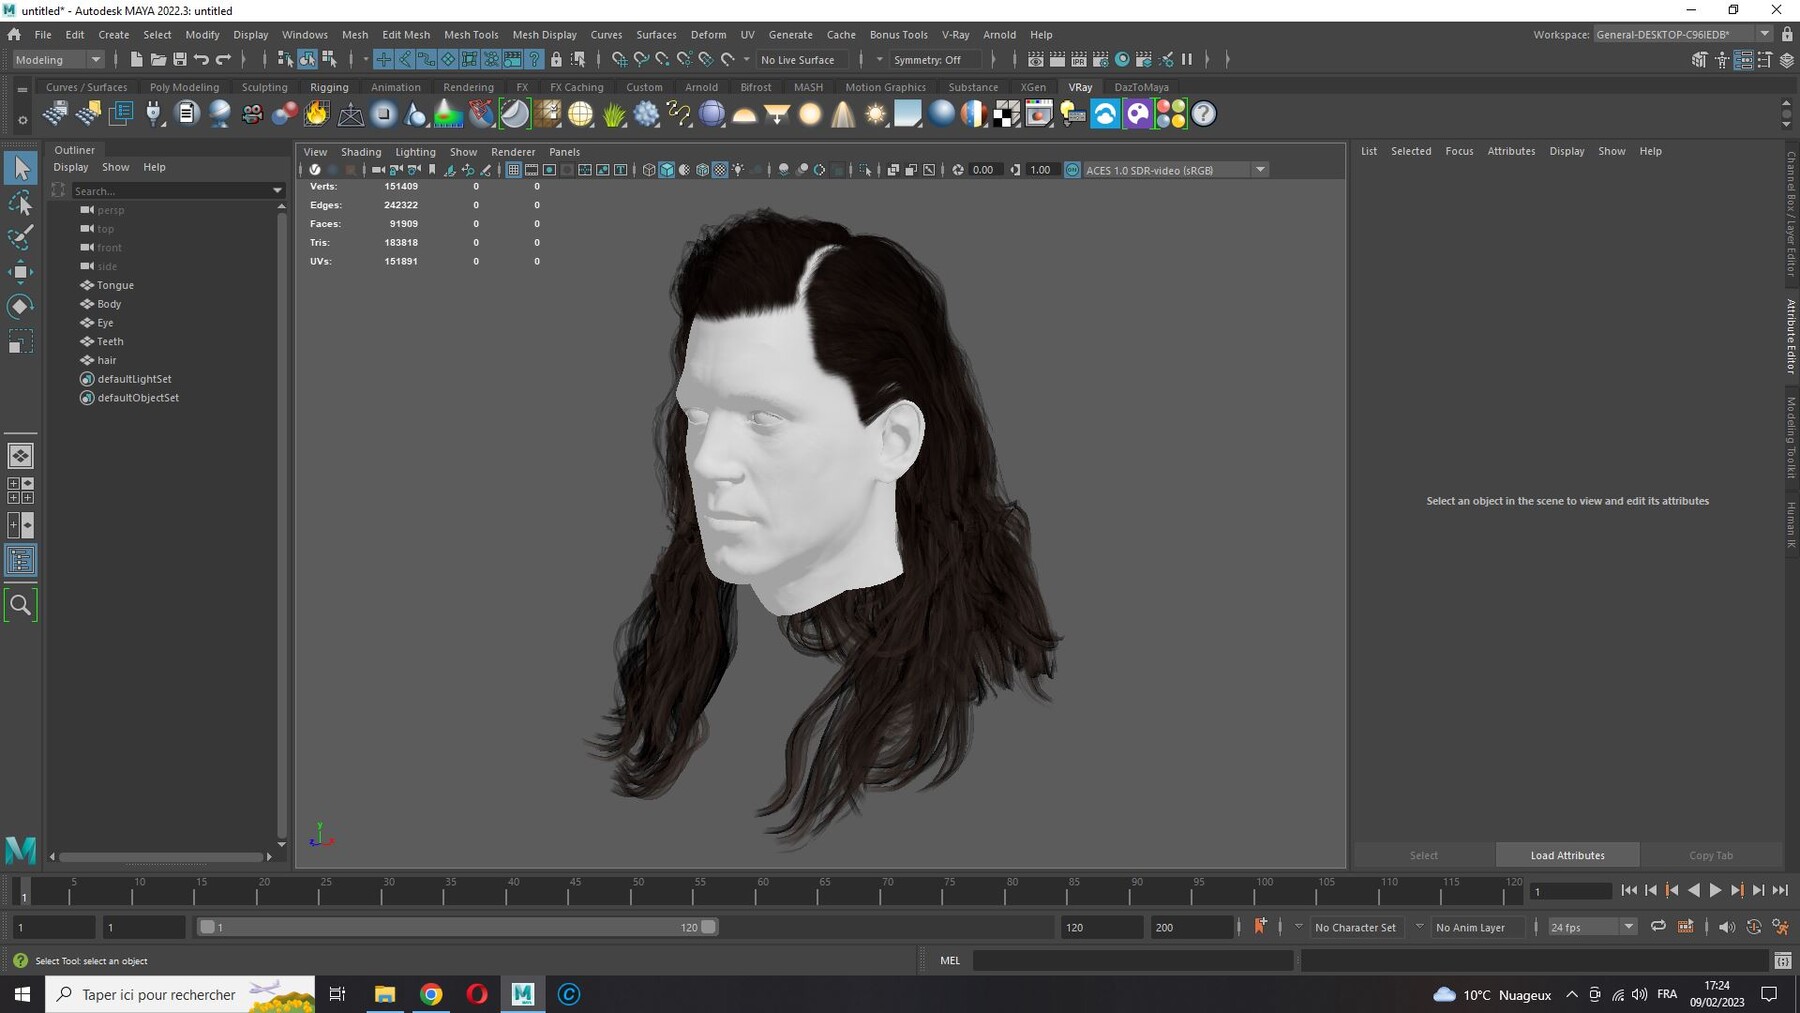Open the 24 fps frame rate dropdown

1592,927
